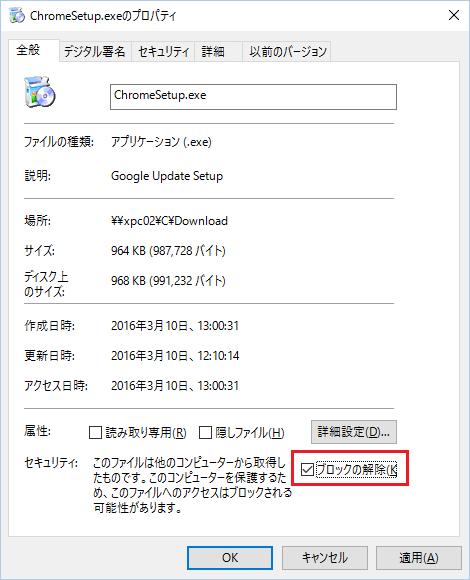
Task: Click the キャンセル button
Action: pos(325,557)
